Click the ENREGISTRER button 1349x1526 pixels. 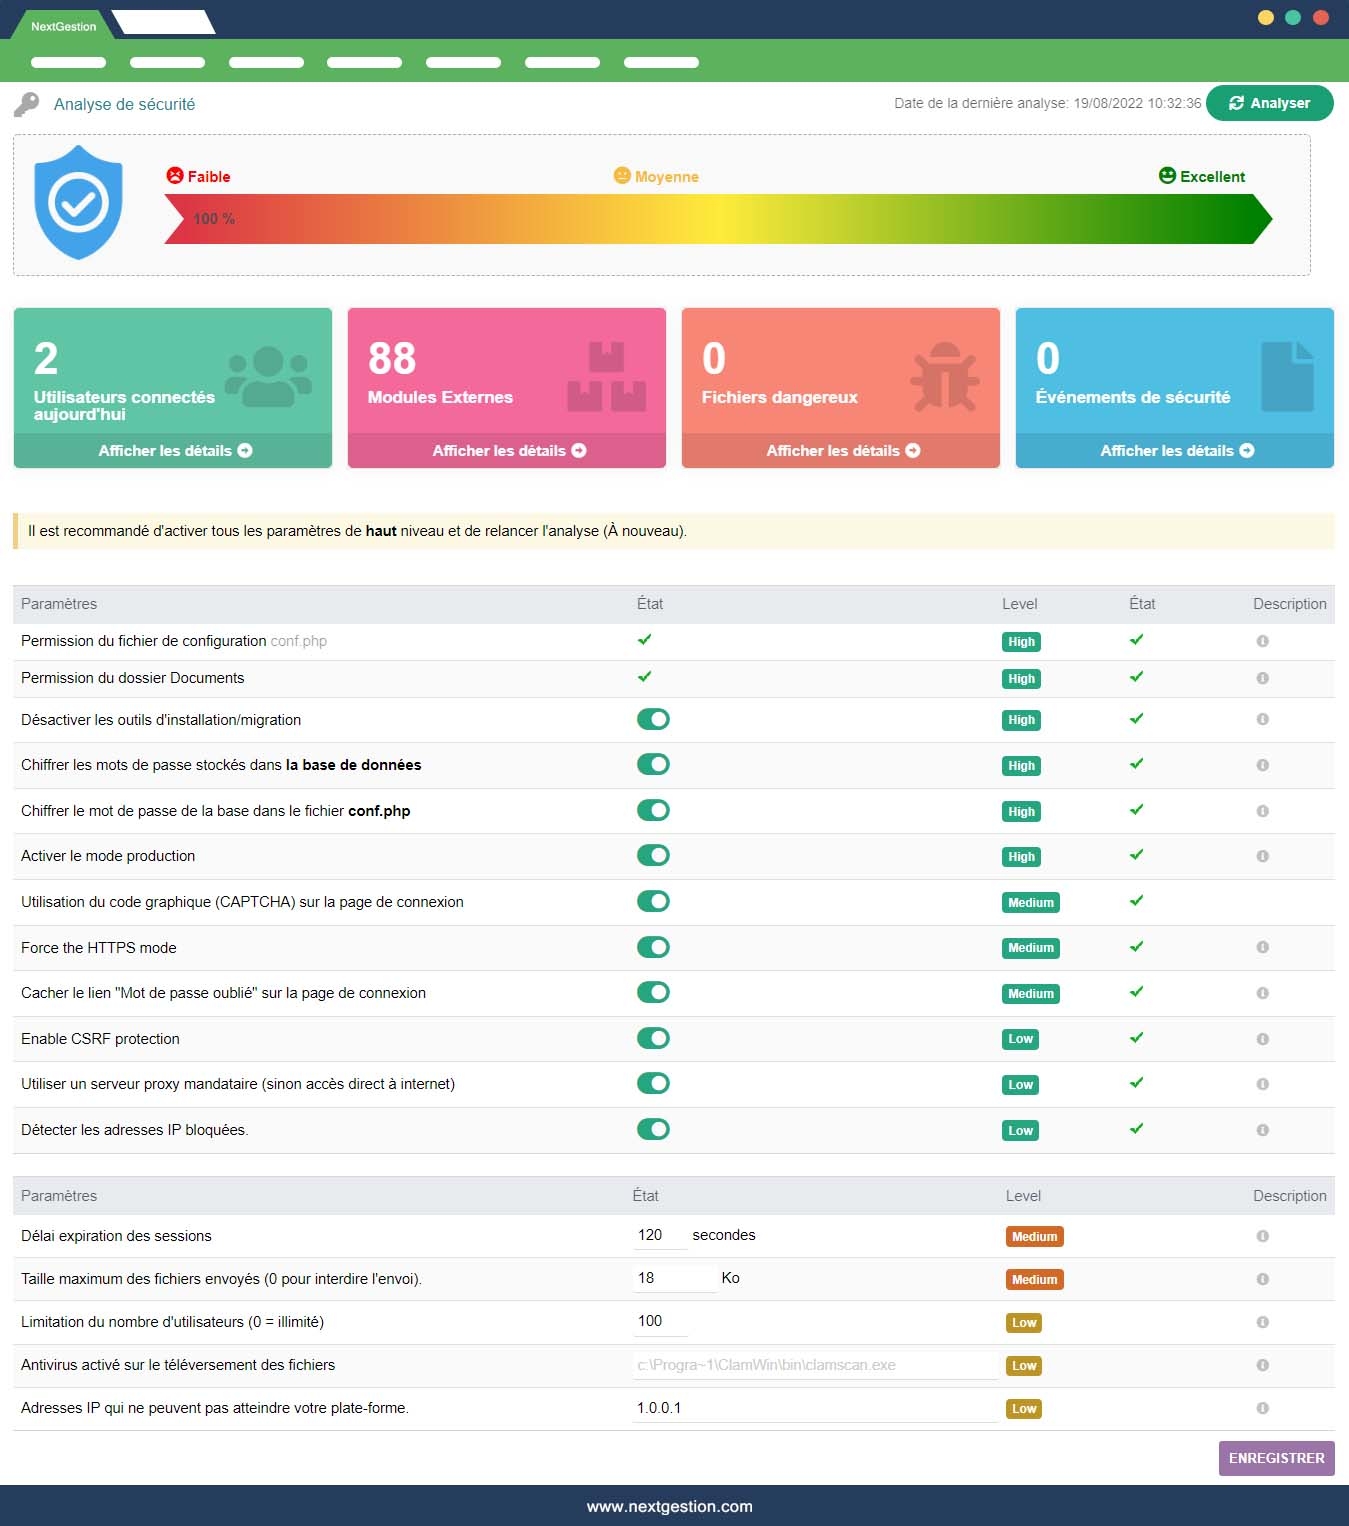click(x=1276, y=1458)
